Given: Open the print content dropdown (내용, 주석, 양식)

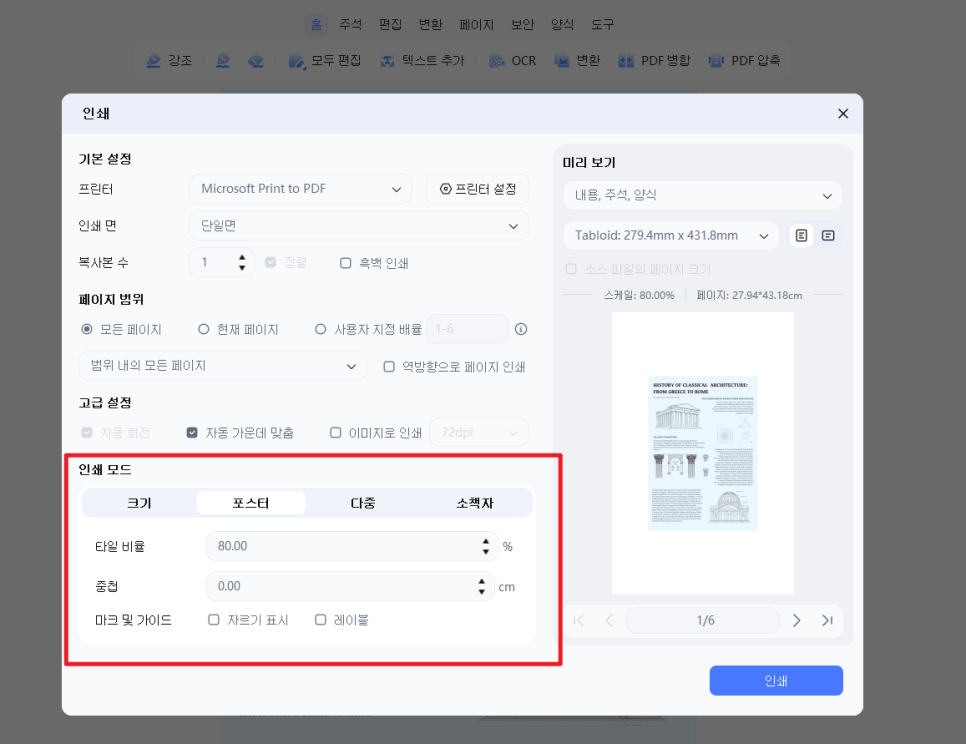Looking at the screenshot, I should pyautogui.click(x=703, y=196).
